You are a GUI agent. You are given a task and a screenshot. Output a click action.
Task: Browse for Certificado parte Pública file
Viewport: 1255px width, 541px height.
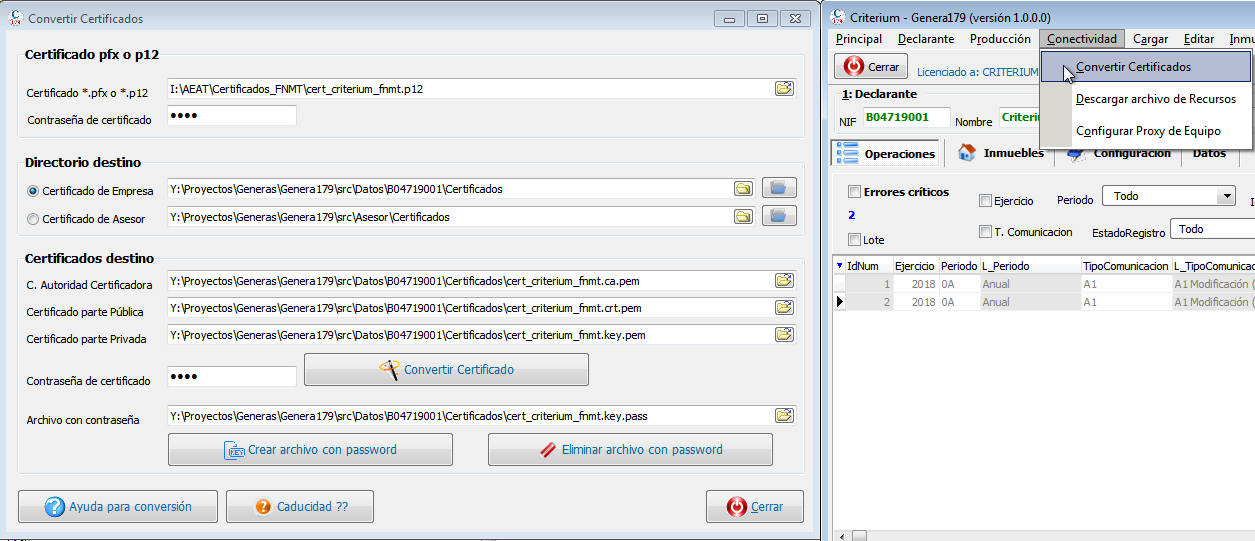pyautogui.click(x=784, y=308)
